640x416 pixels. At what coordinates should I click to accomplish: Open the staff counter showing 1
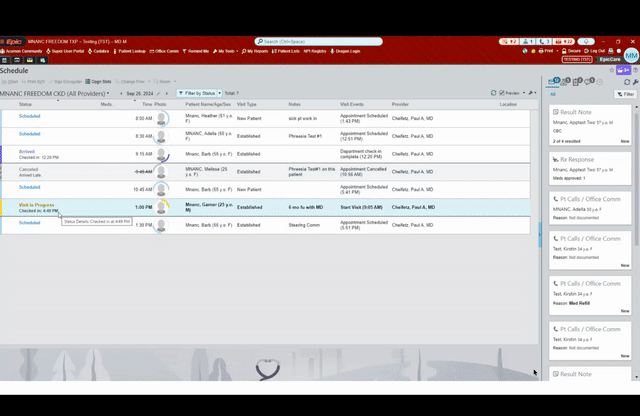pyautogui.click(x=528, y=41)
